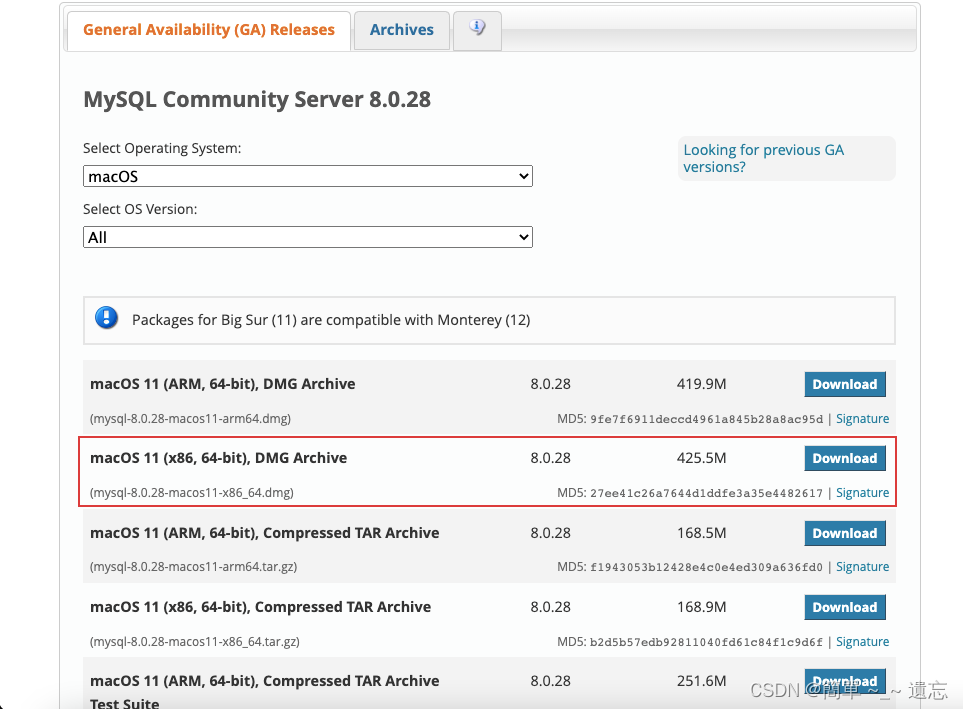Viewport: 963px width, 709px height.
Task: Download macOS 11 ARM Compressed TAR Archive 168.5M
Action: point(845,533)
